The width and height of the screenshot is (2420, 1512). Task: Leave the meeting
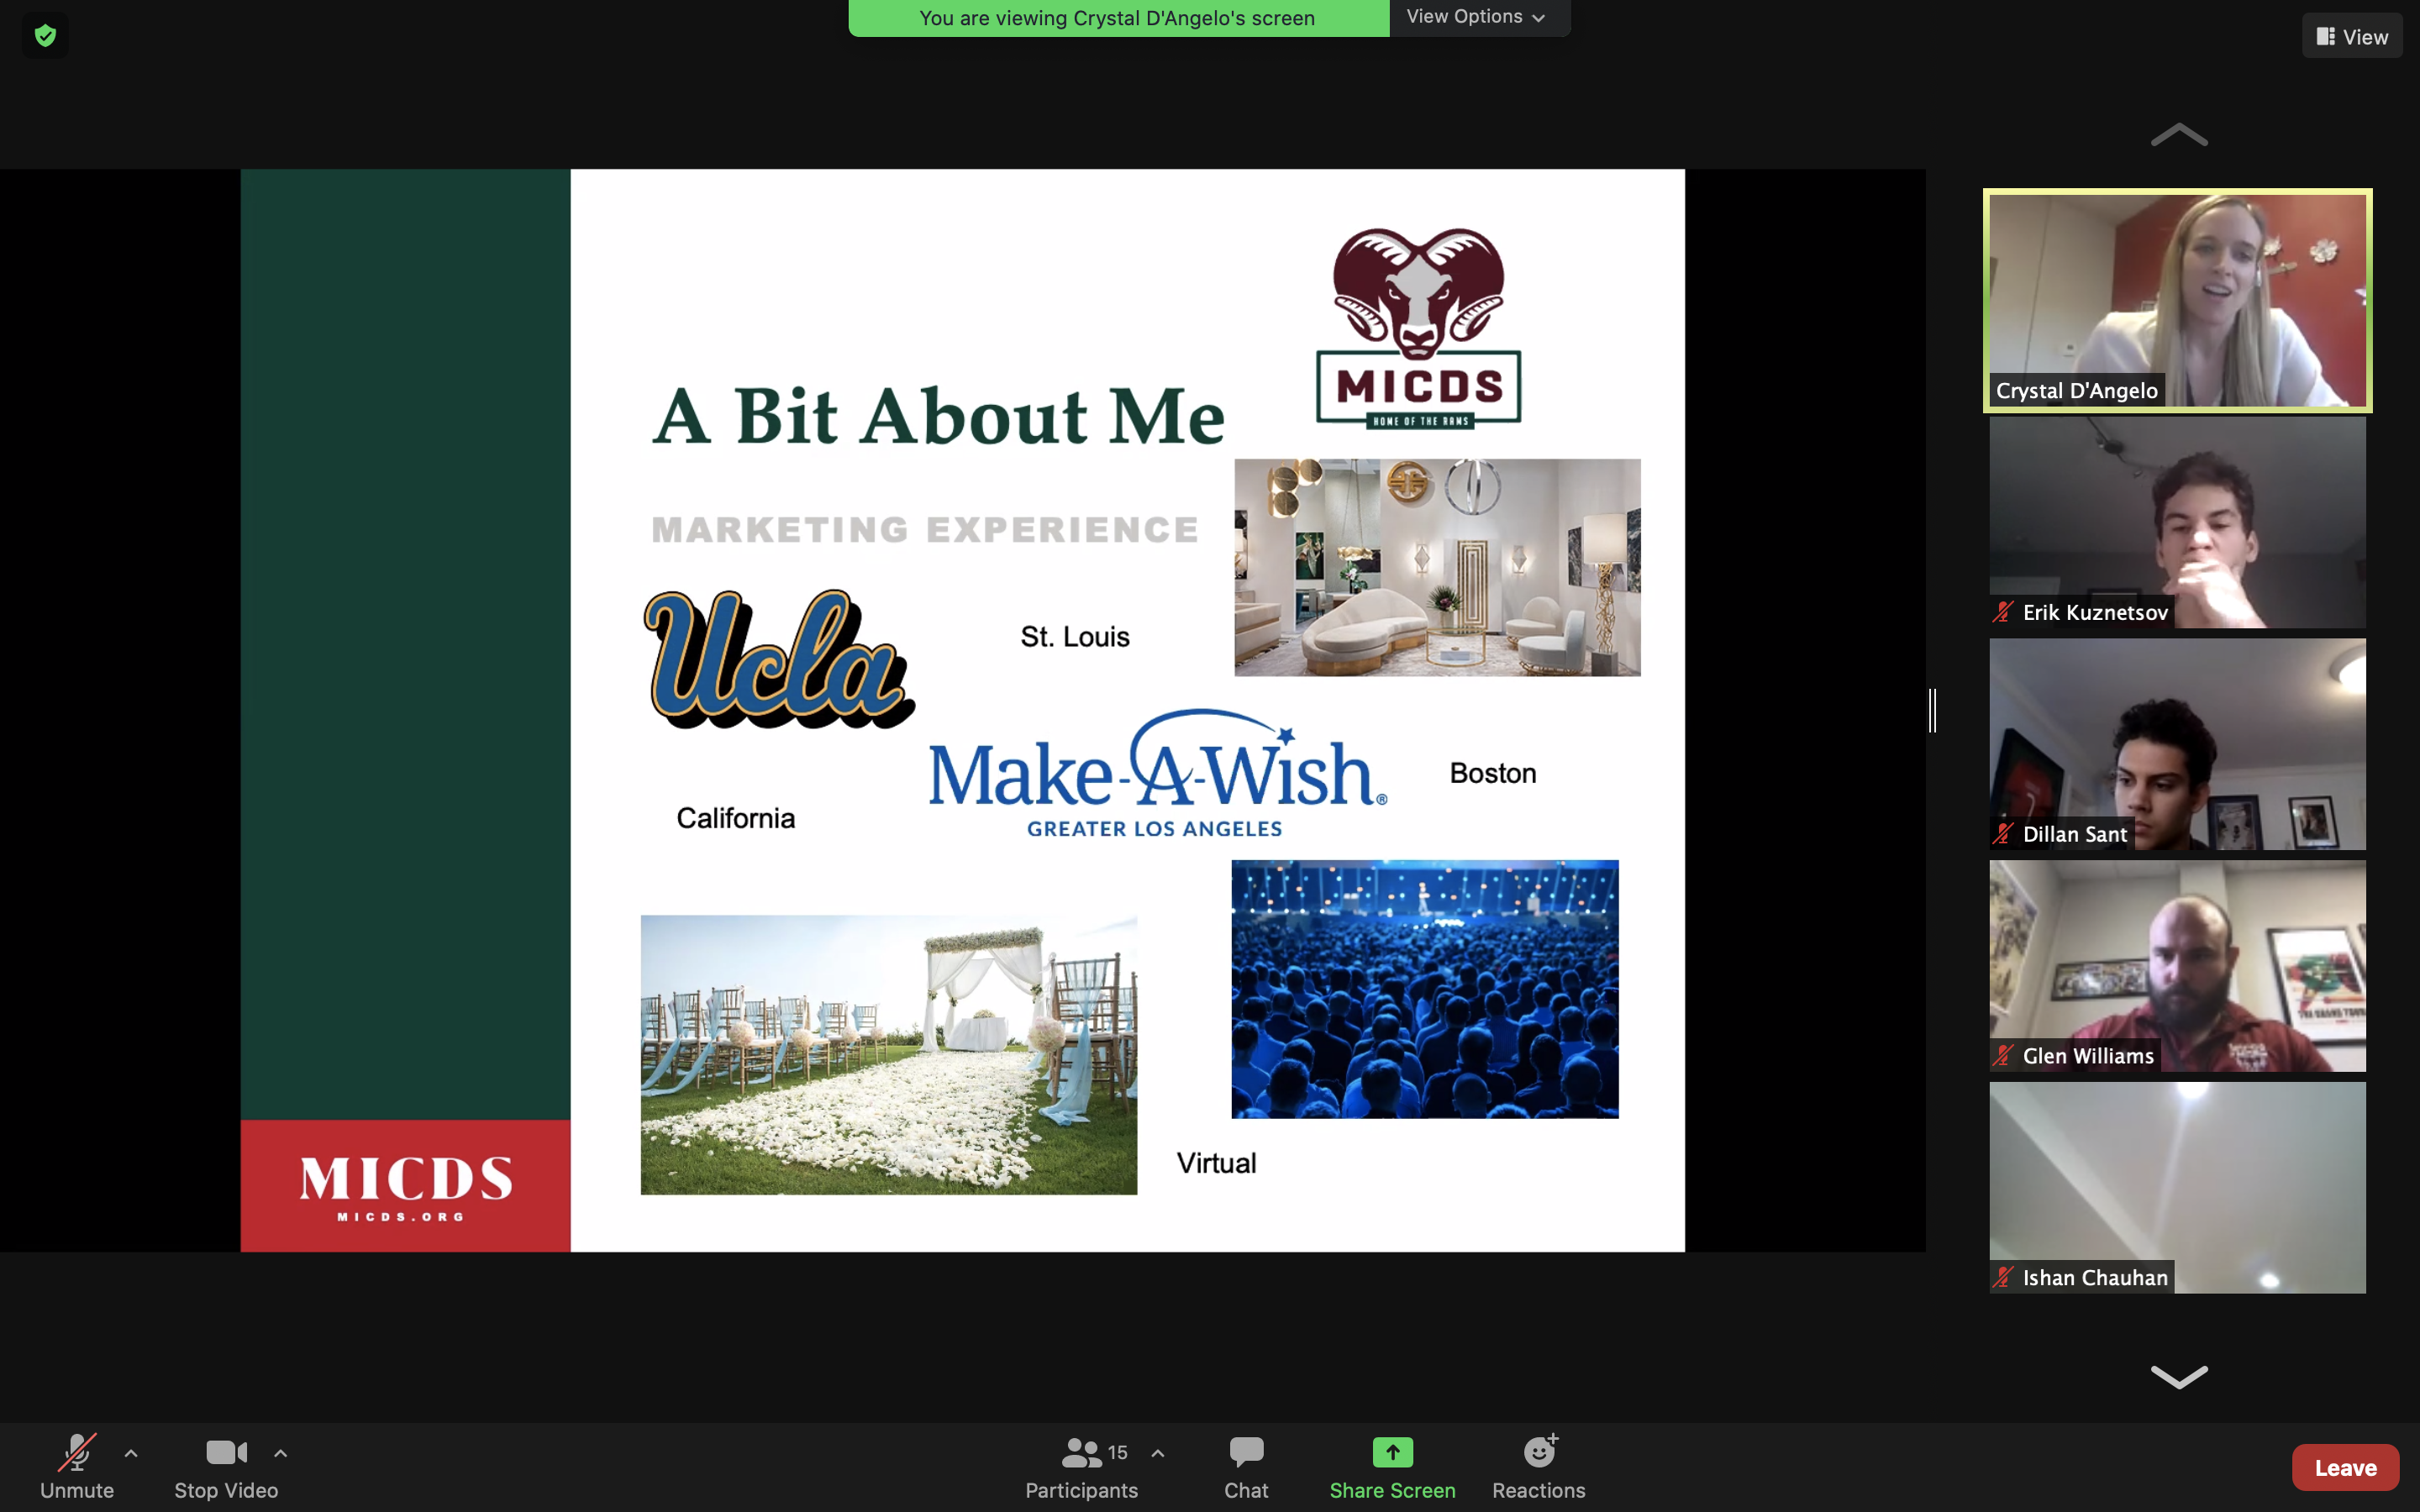click(x=2345, y=1467)
